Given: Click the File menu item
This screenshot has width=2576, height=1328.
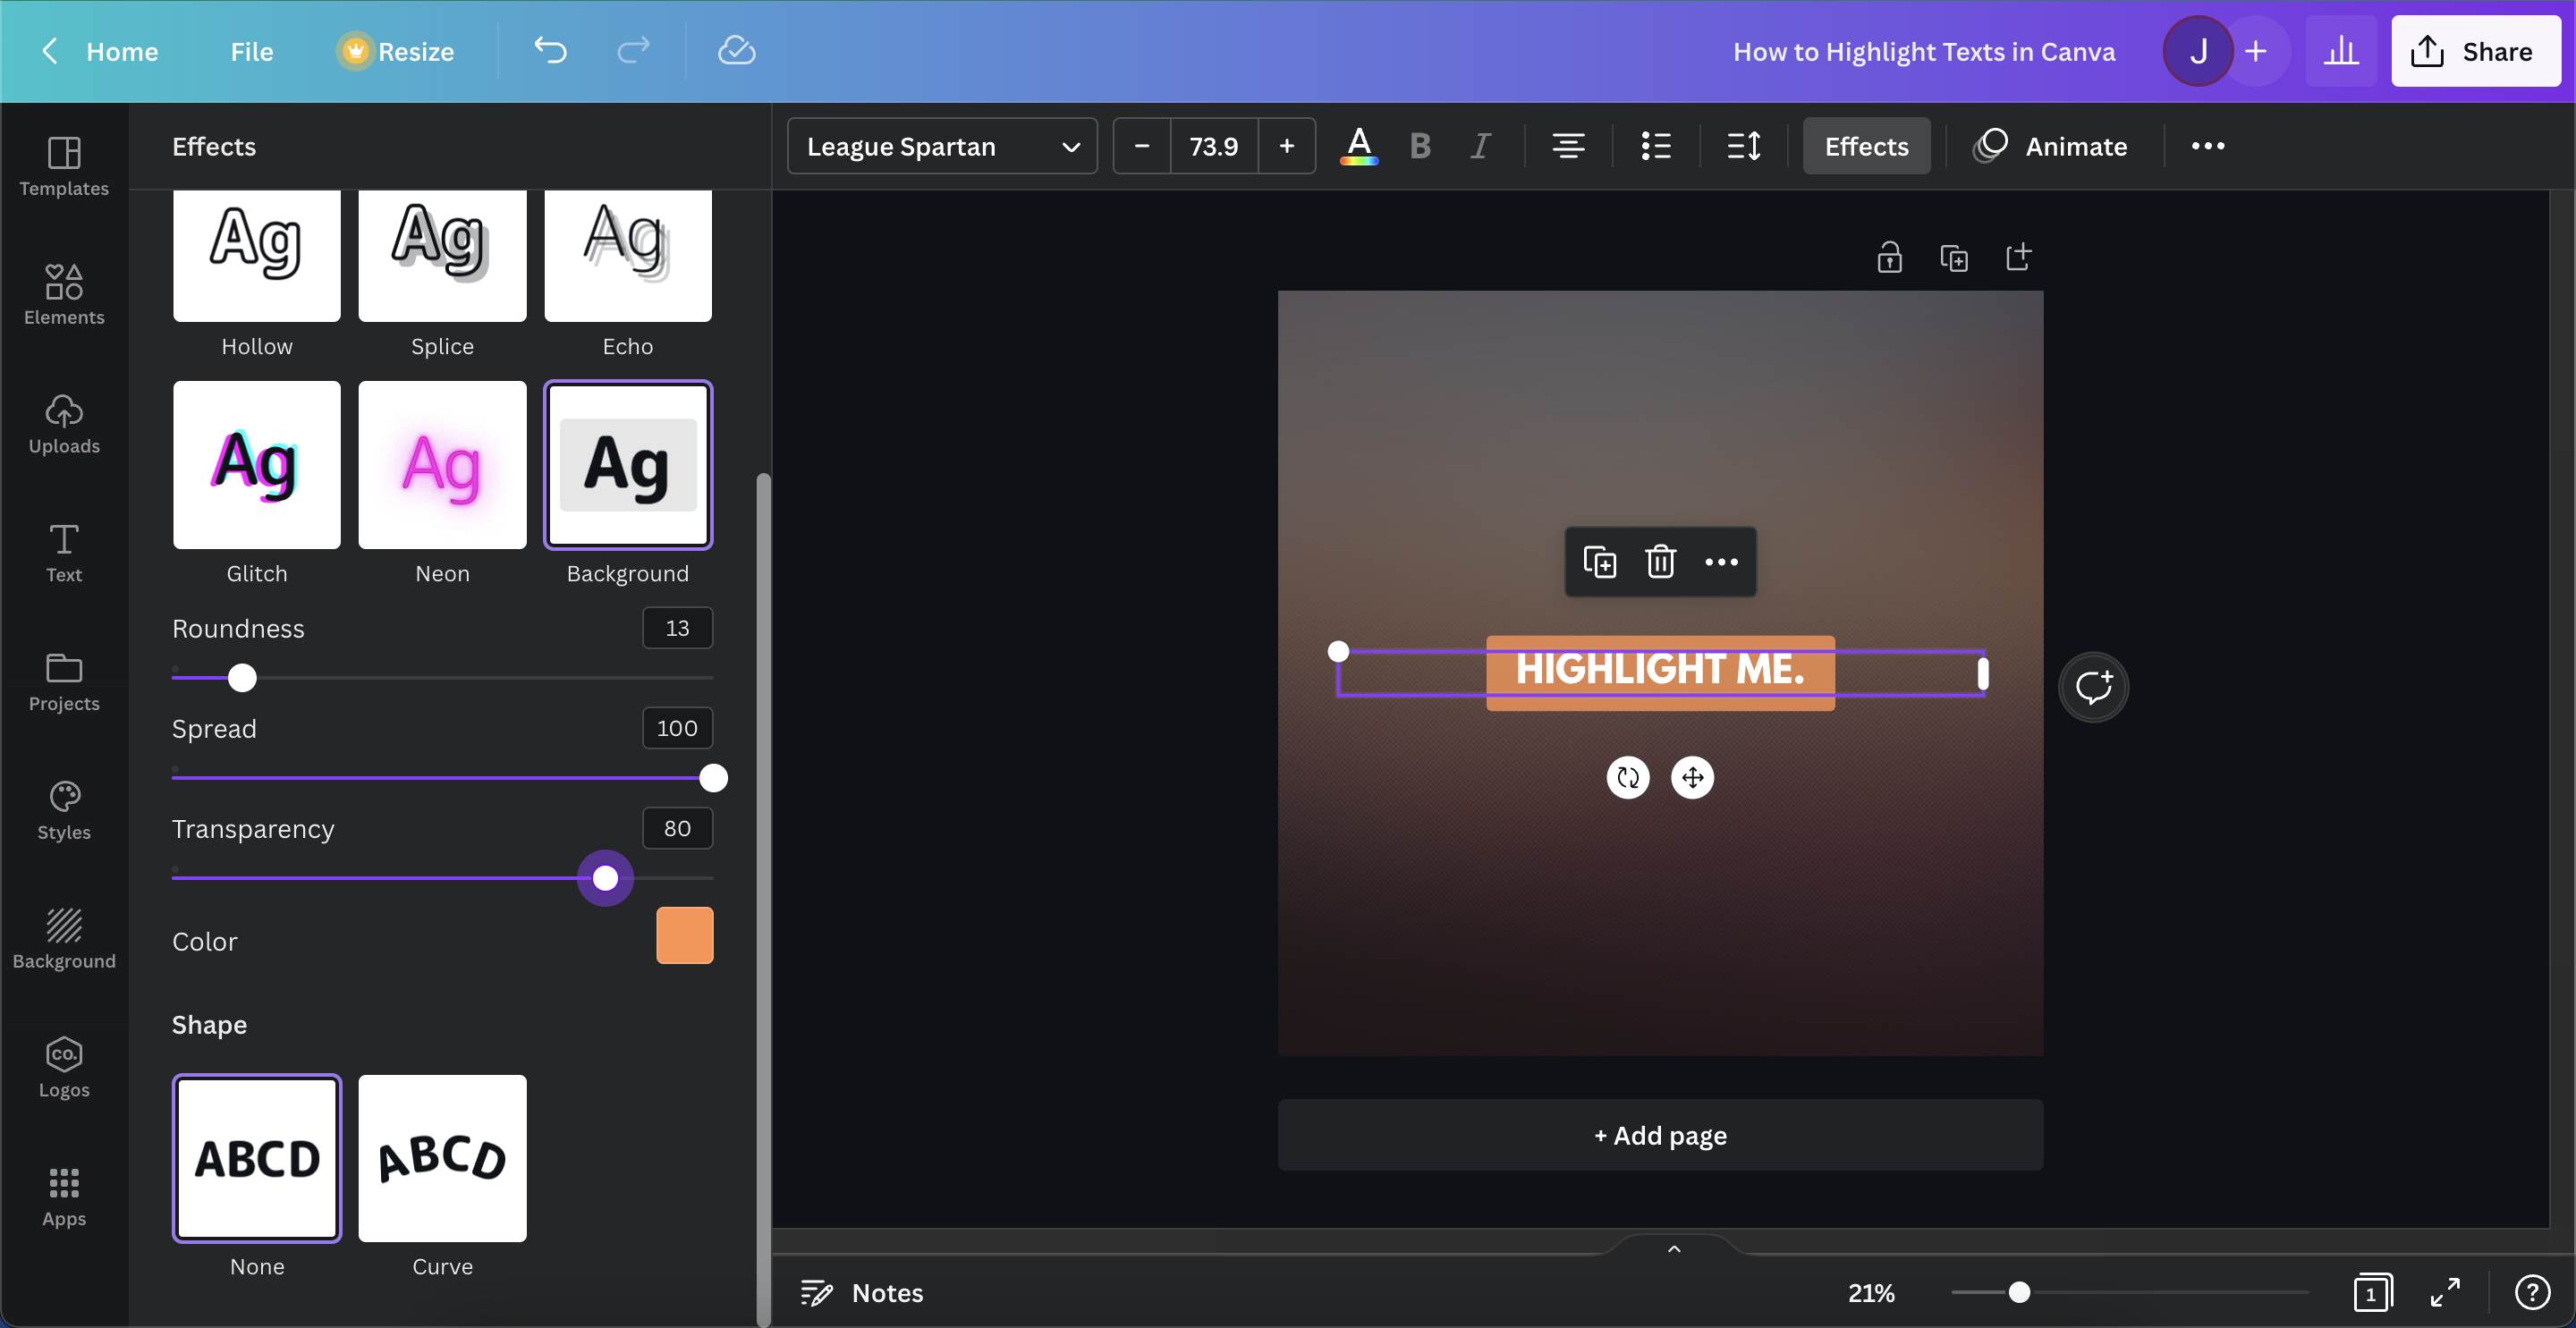Looking at the screenshot, I should [252, 49].
